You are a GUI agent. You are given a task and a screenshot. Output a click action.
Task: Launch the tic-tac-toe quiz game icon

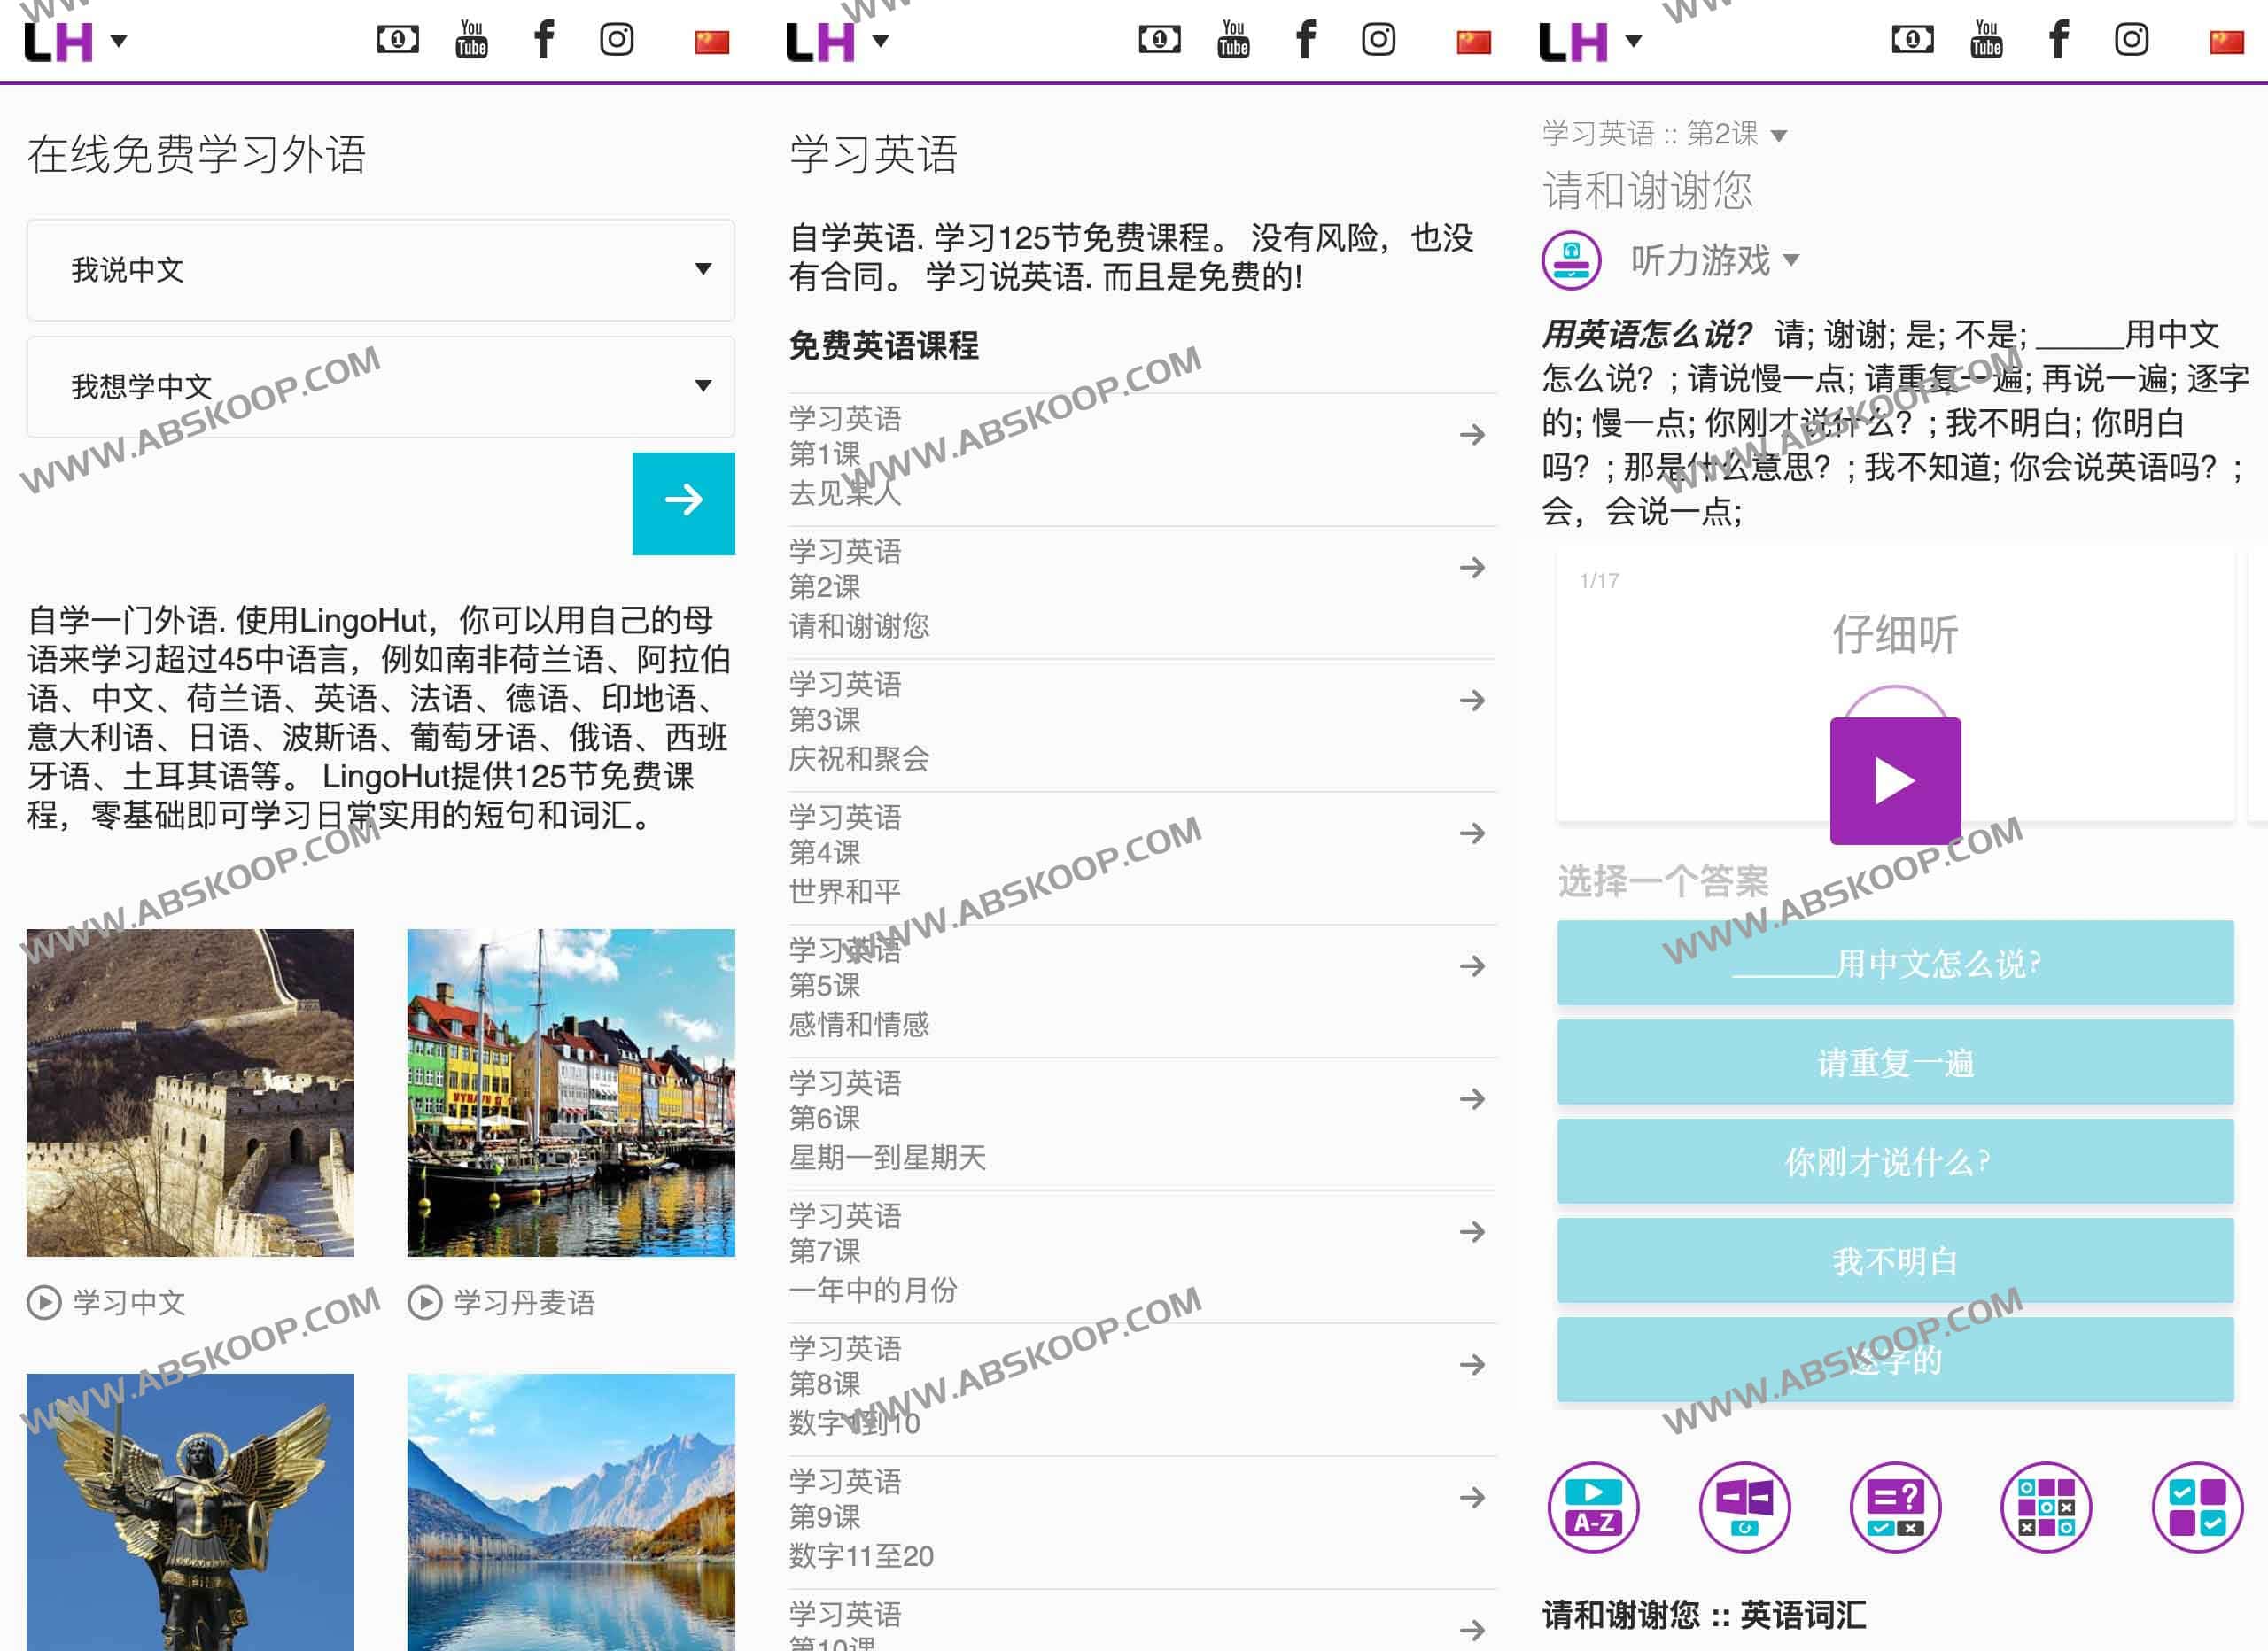coord(2046,1508)
